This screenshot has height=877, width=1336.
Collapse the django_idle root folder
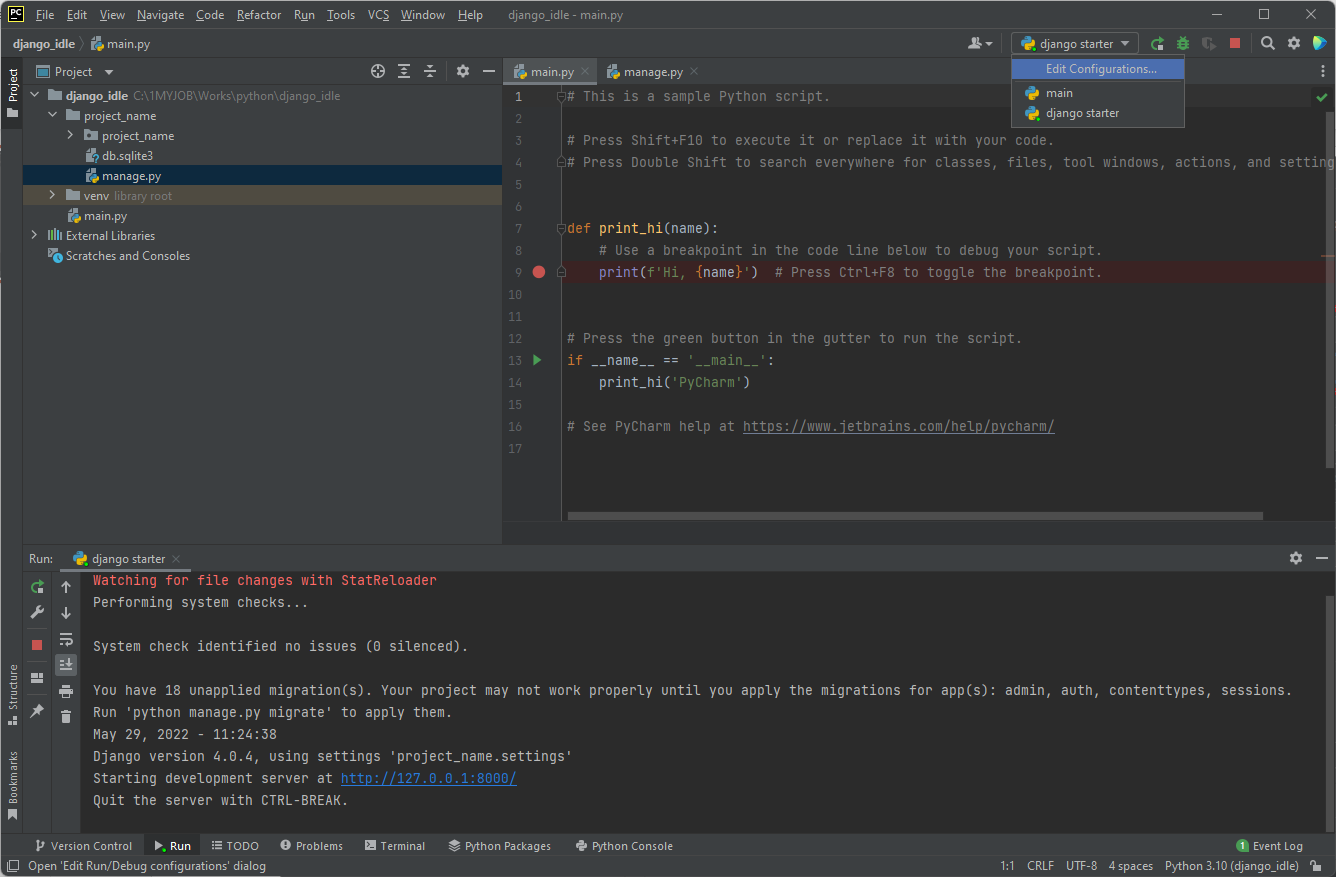(35, 96)
